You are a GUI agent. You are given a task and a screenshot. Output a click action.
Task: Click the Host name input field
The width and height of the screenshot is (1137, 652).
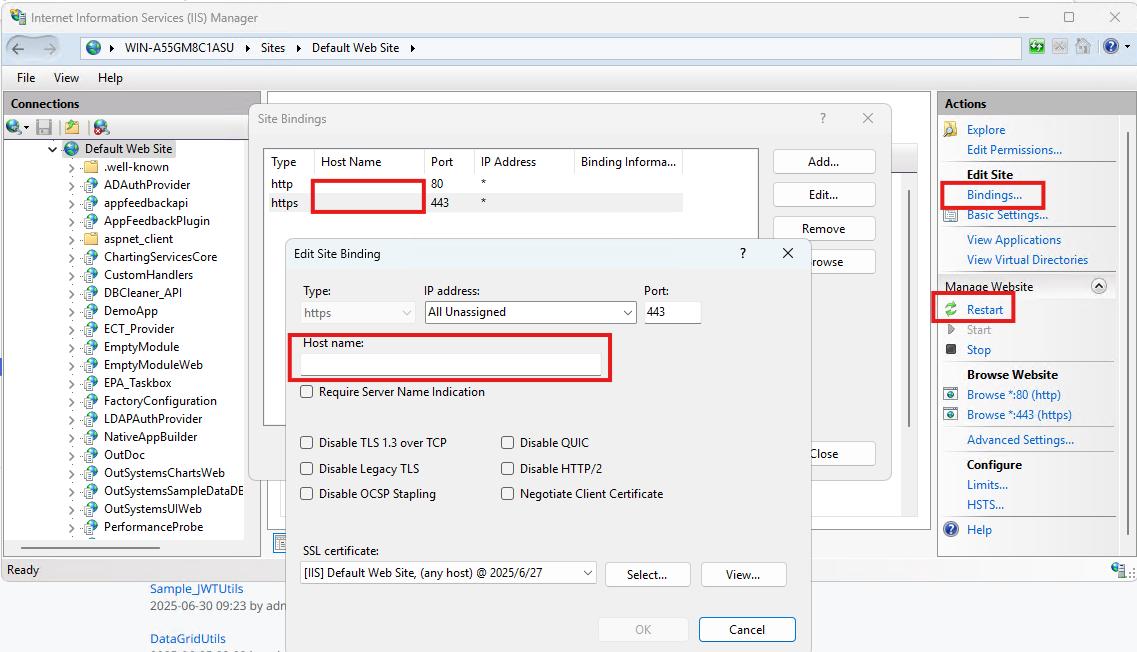click(451, 364)
